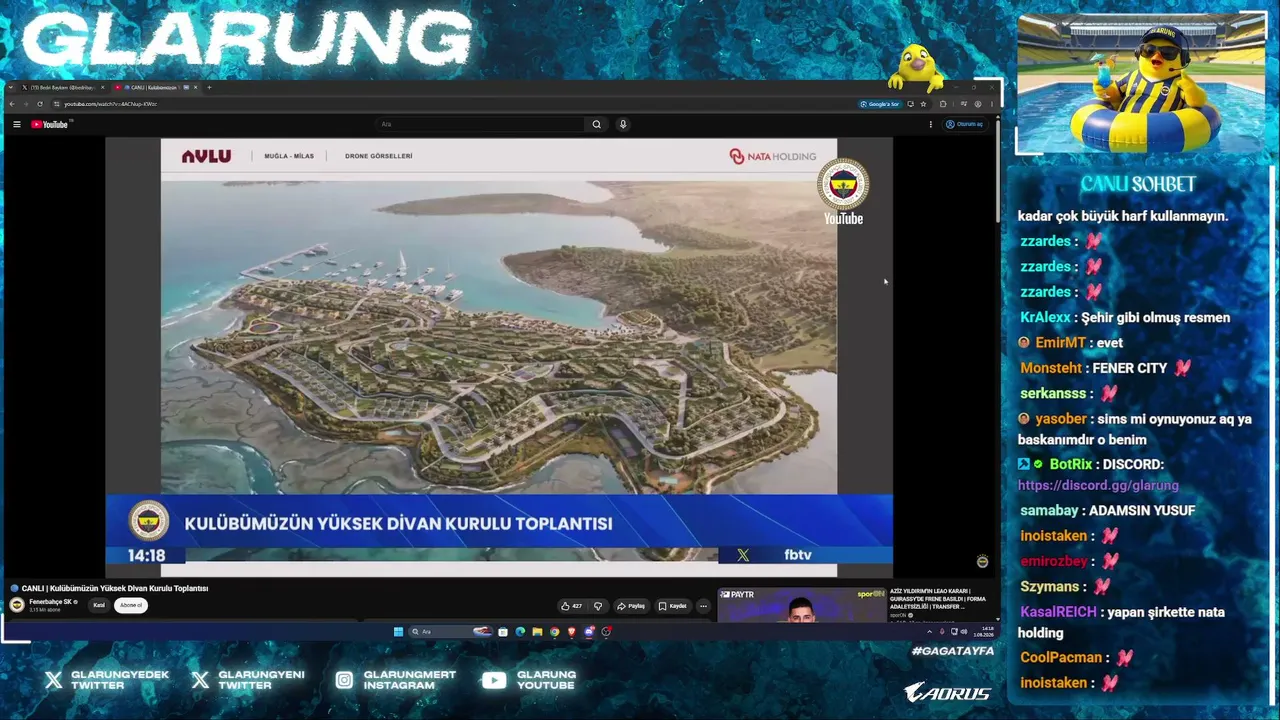This screenshot has height=720, width=1280.
Task: Open Microsoft Edge from taskbar
Action: [520, 632]
